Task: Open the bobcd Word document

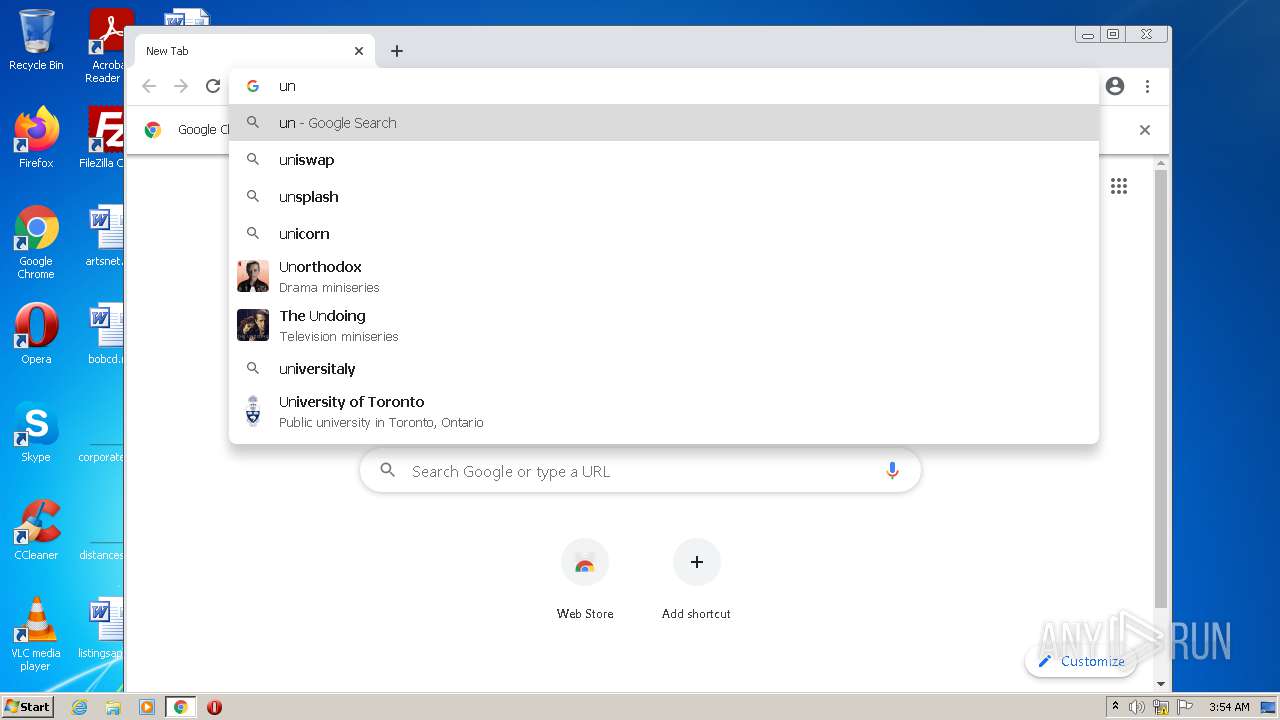Action: [104, 334]
